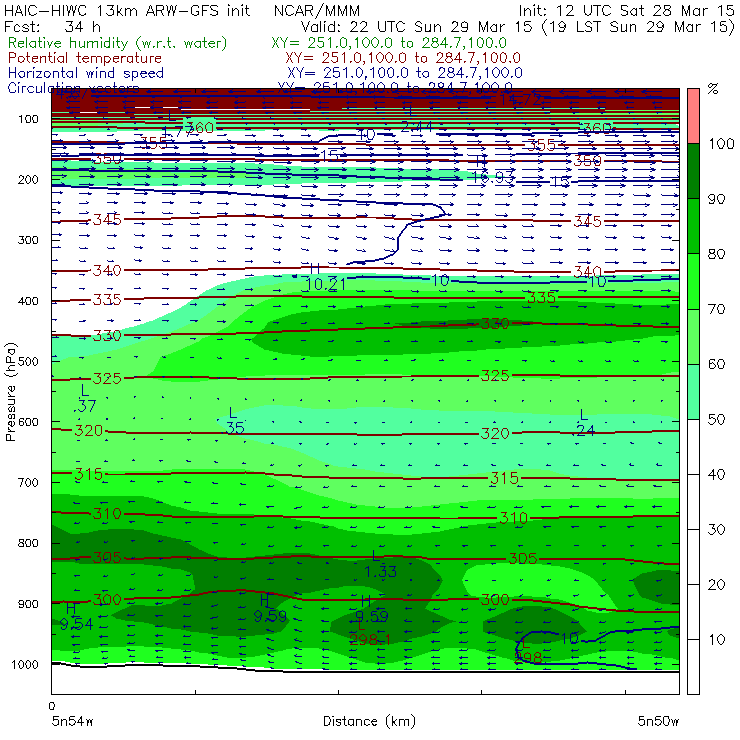Click the "Circulation vectors" legend label
This screenshot has height=740, width=740.
73,88
